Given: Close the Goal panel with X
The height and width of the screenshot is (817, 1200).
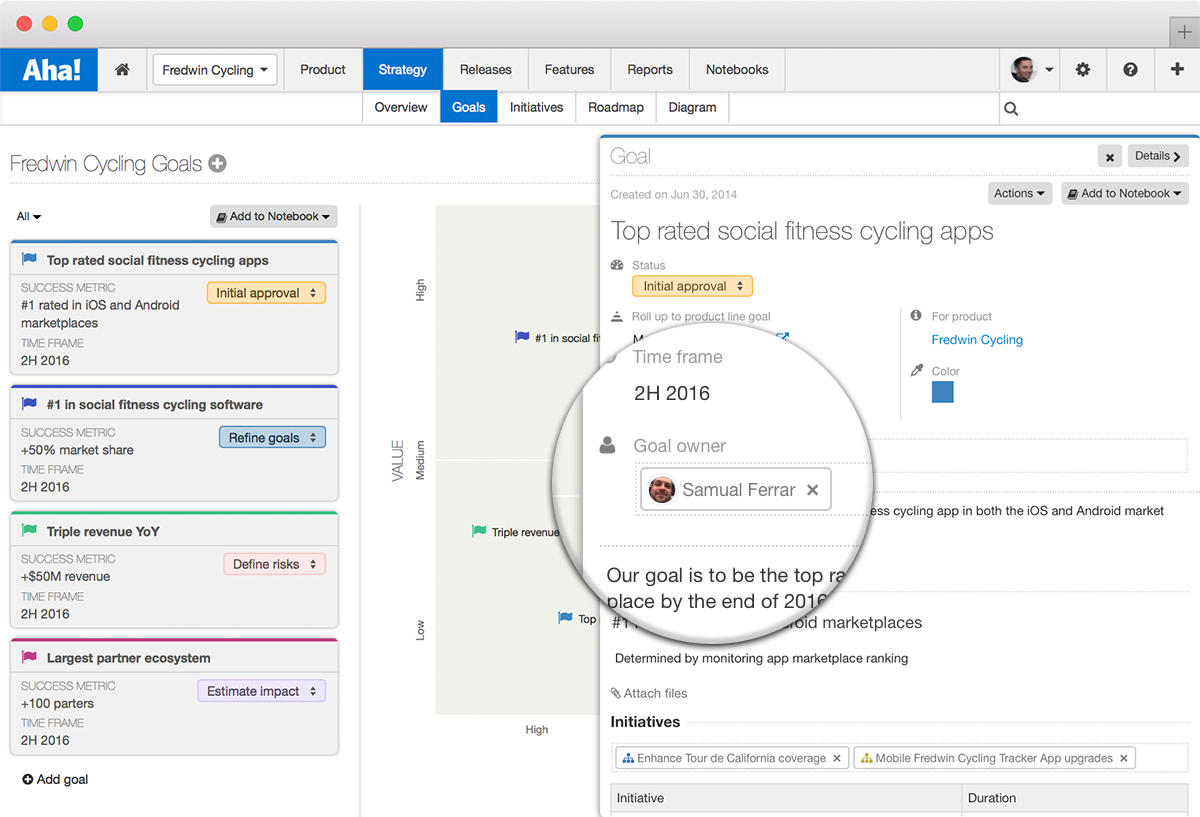Looking at the screenshot, I should [1109, 157].
